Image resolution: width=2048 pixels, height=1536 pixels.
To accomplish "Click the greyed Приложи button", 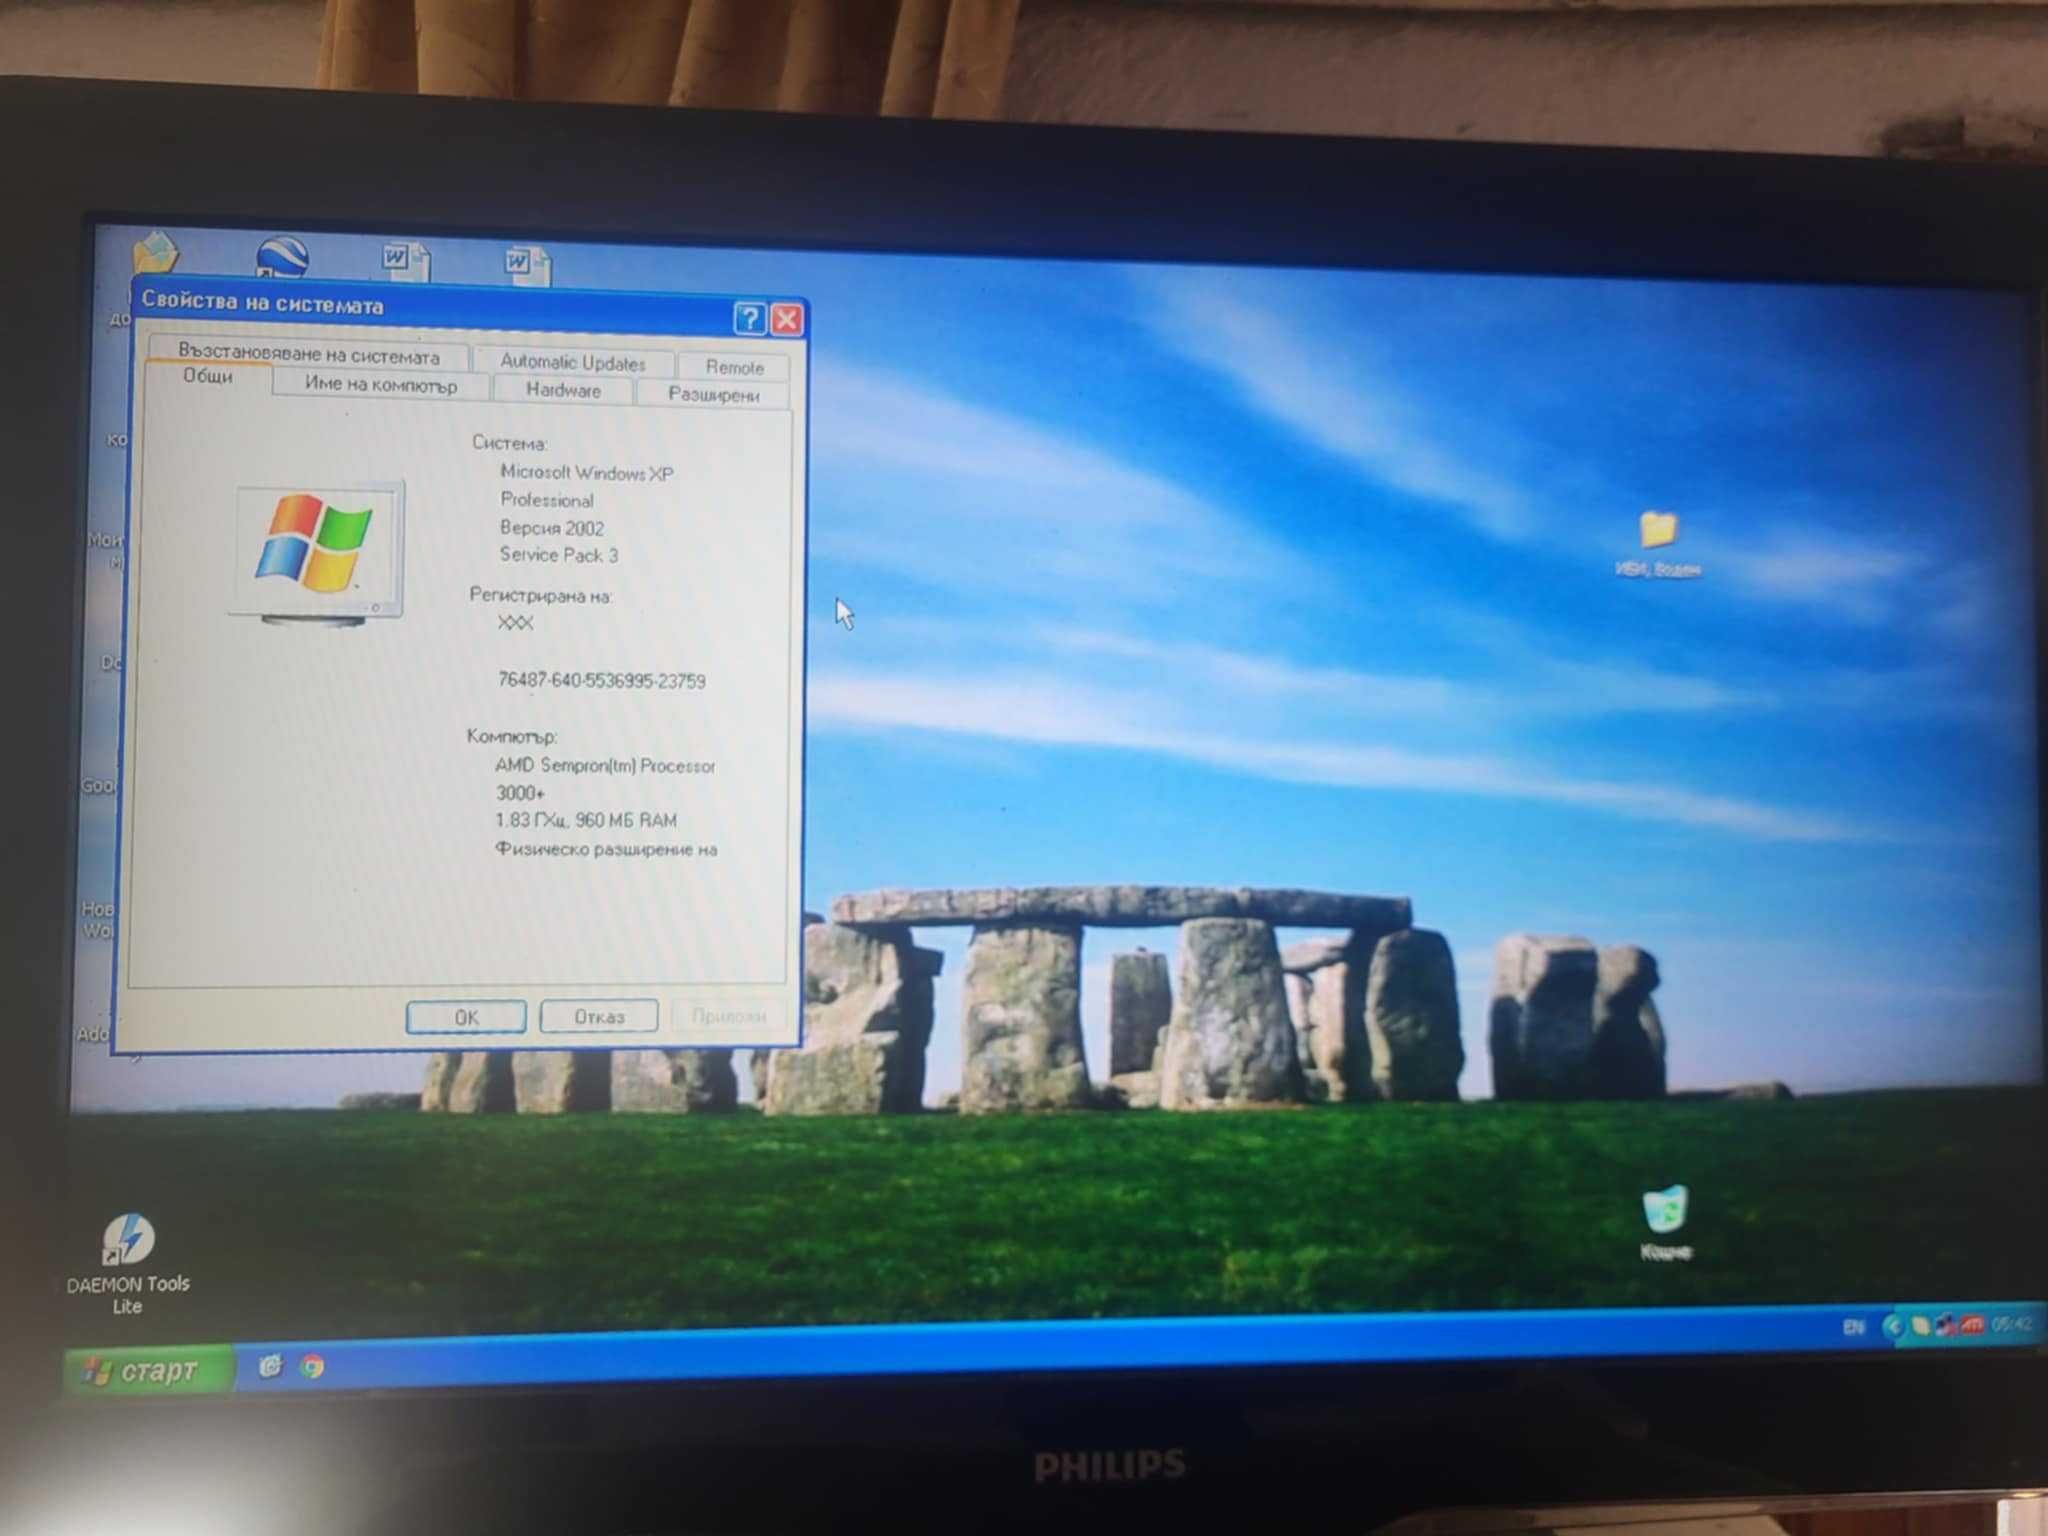I will pos(729,1016).
